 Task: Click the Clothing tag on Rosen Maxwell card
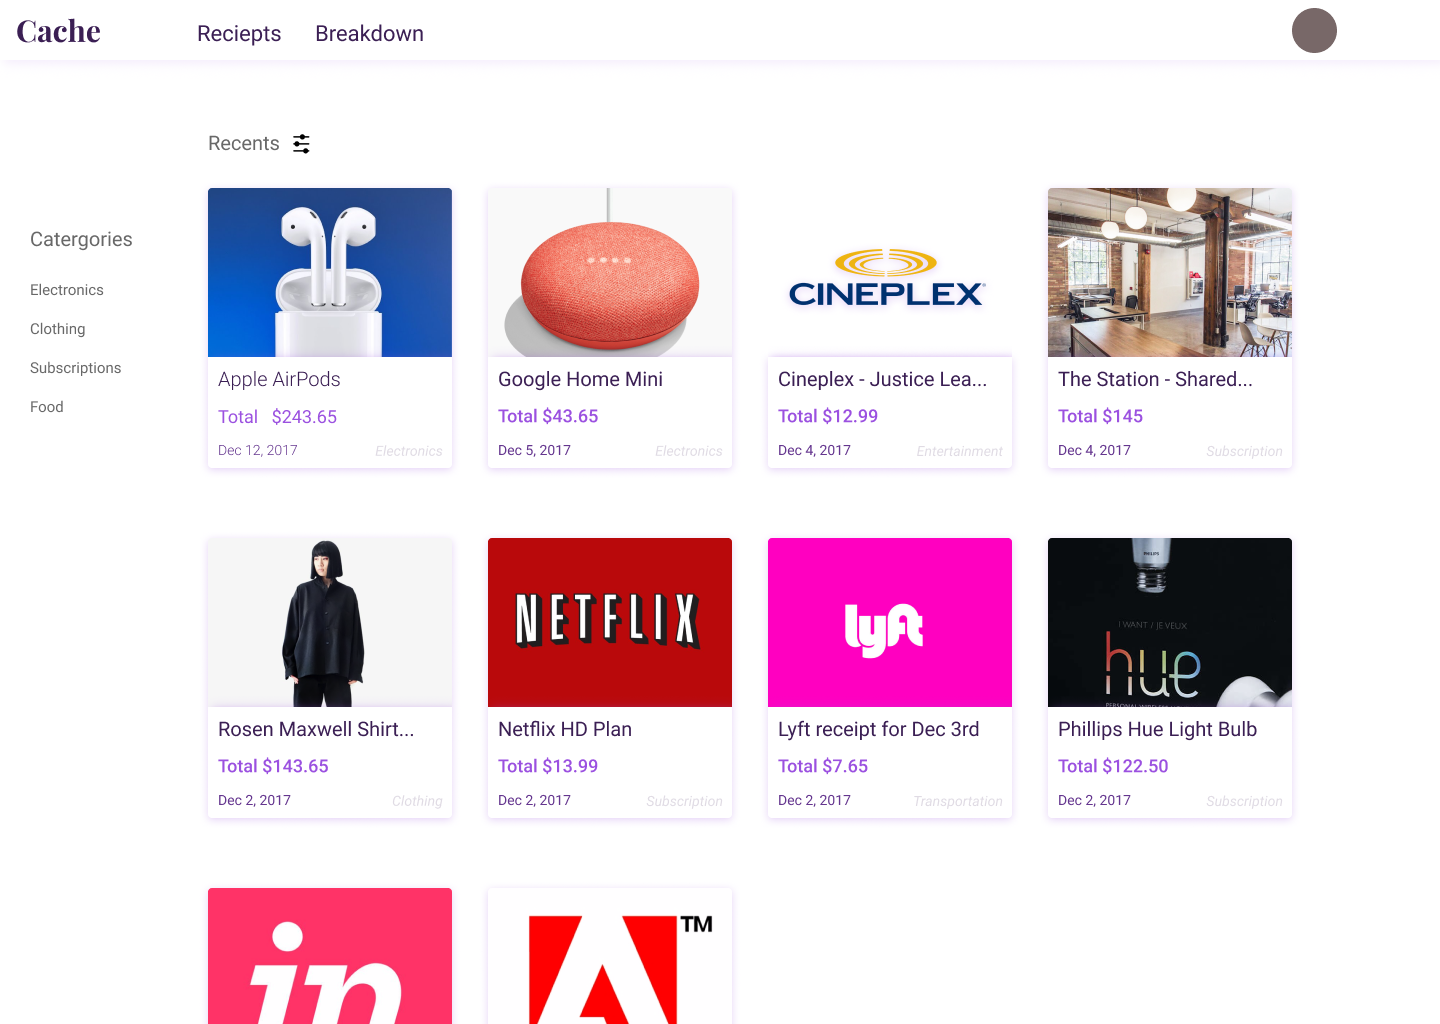coord(417,802)
